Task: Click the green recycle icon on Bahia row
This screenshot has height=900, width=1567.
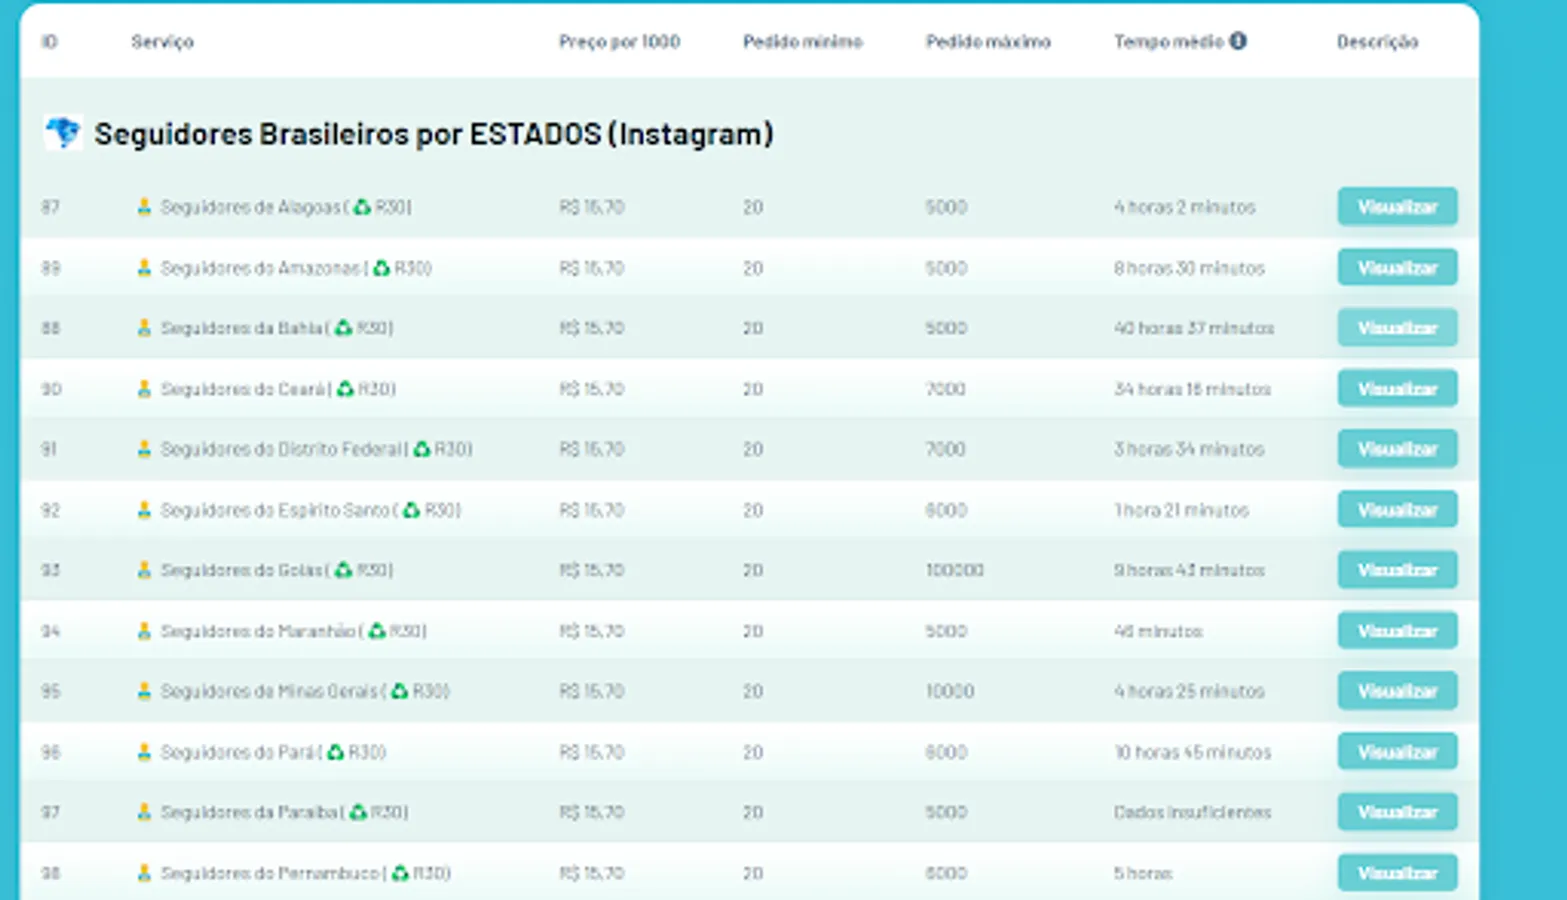Action: coord(343,328)
